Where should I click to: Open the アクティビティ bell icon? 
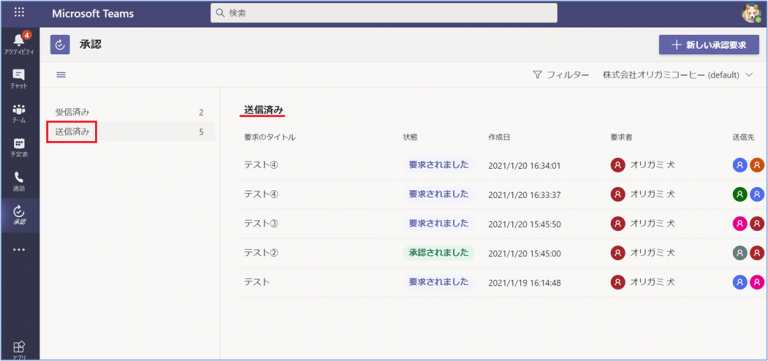[x=19, y=43]
